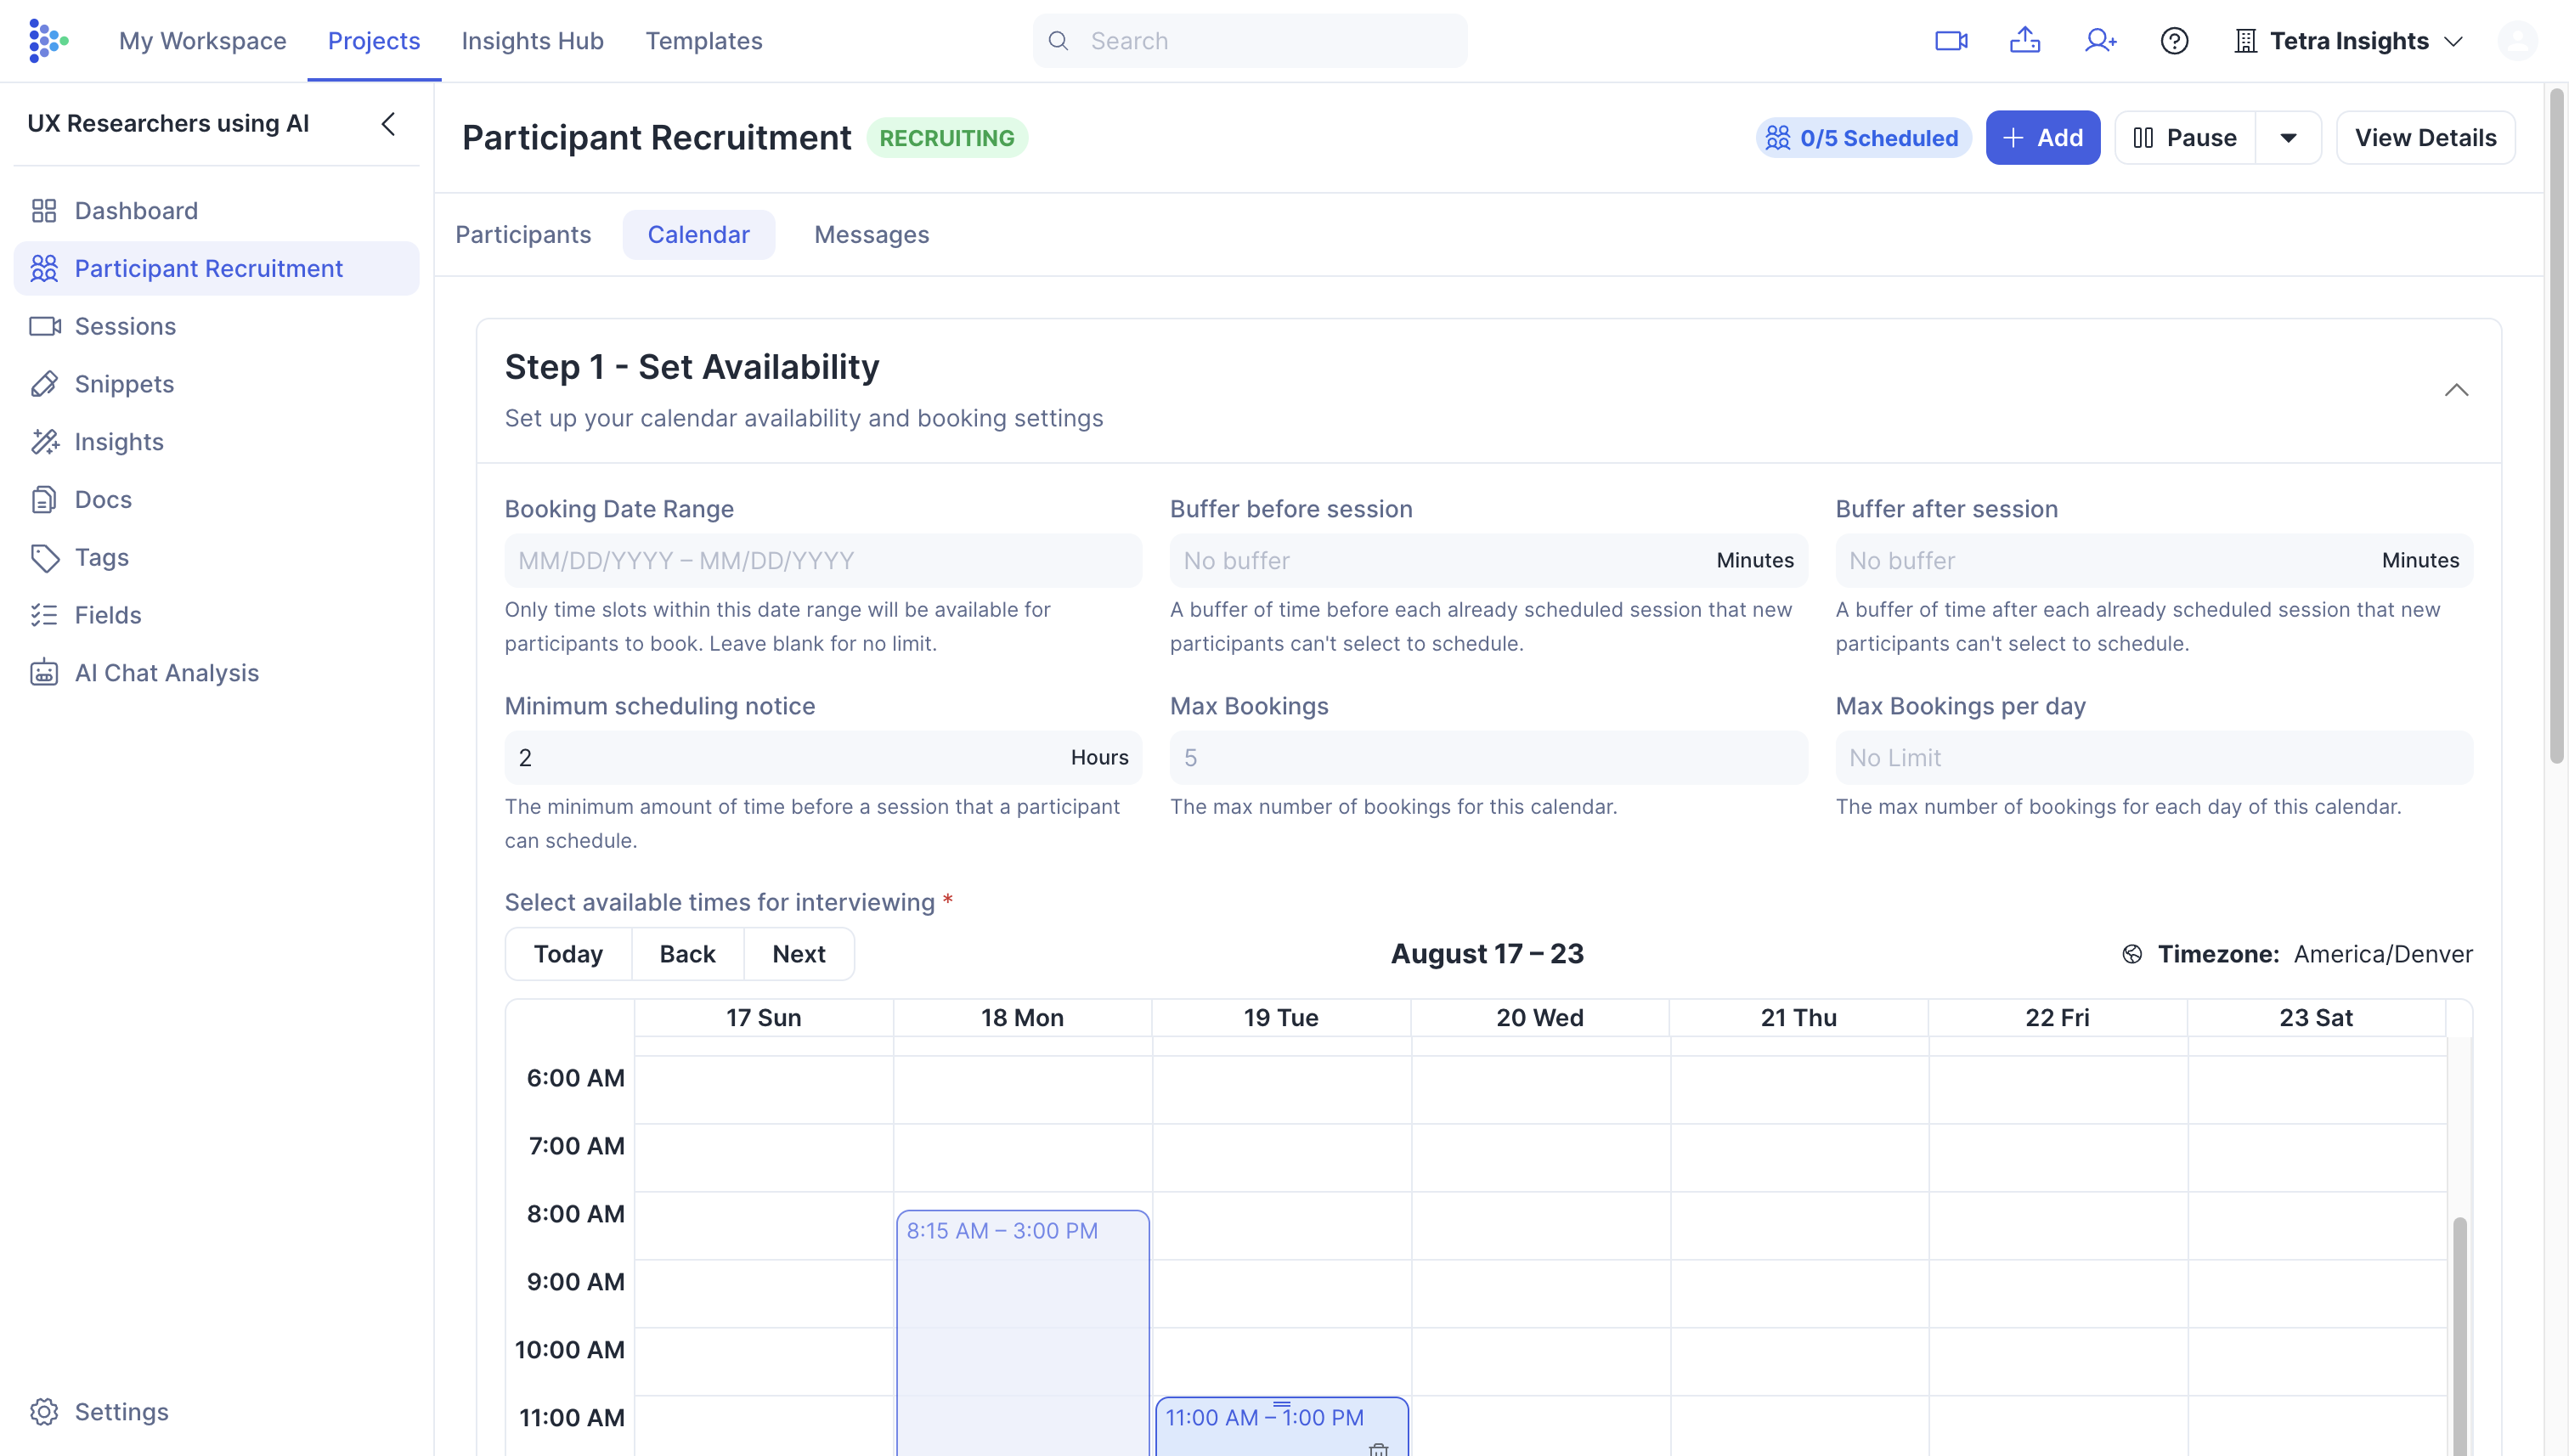The image size is (2569, 1456).
Task: Click Buffer after session field
Action: [2154, 561]
